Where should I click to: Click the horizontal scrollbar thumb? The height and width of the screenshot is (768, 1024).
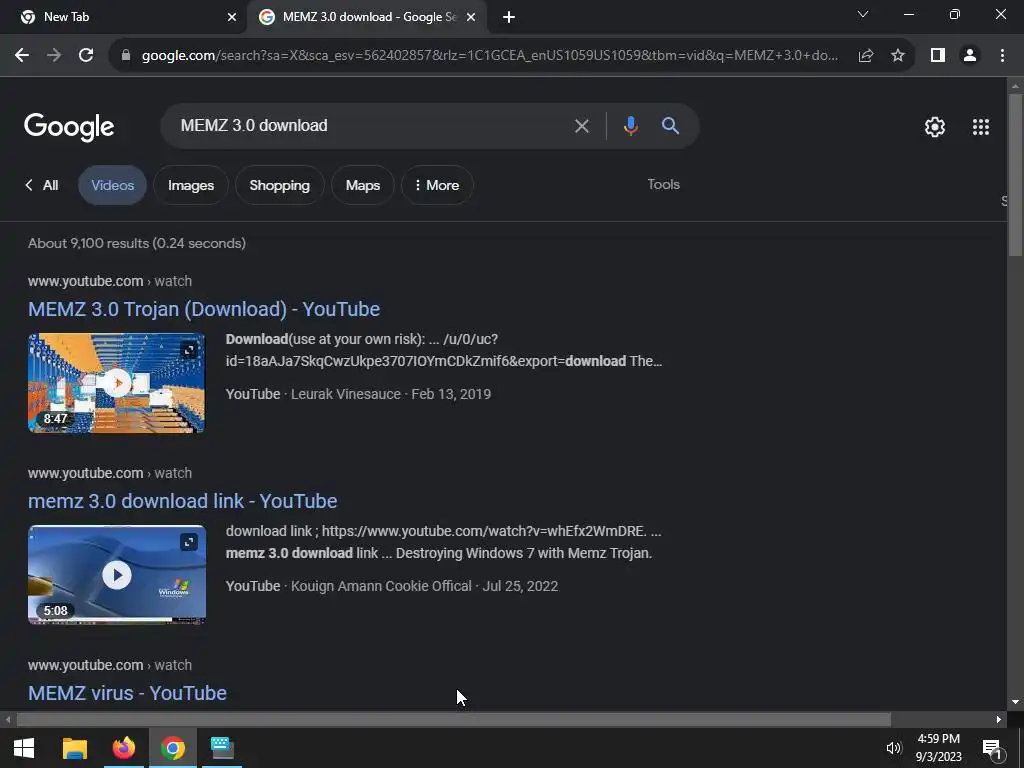point(453,720)
